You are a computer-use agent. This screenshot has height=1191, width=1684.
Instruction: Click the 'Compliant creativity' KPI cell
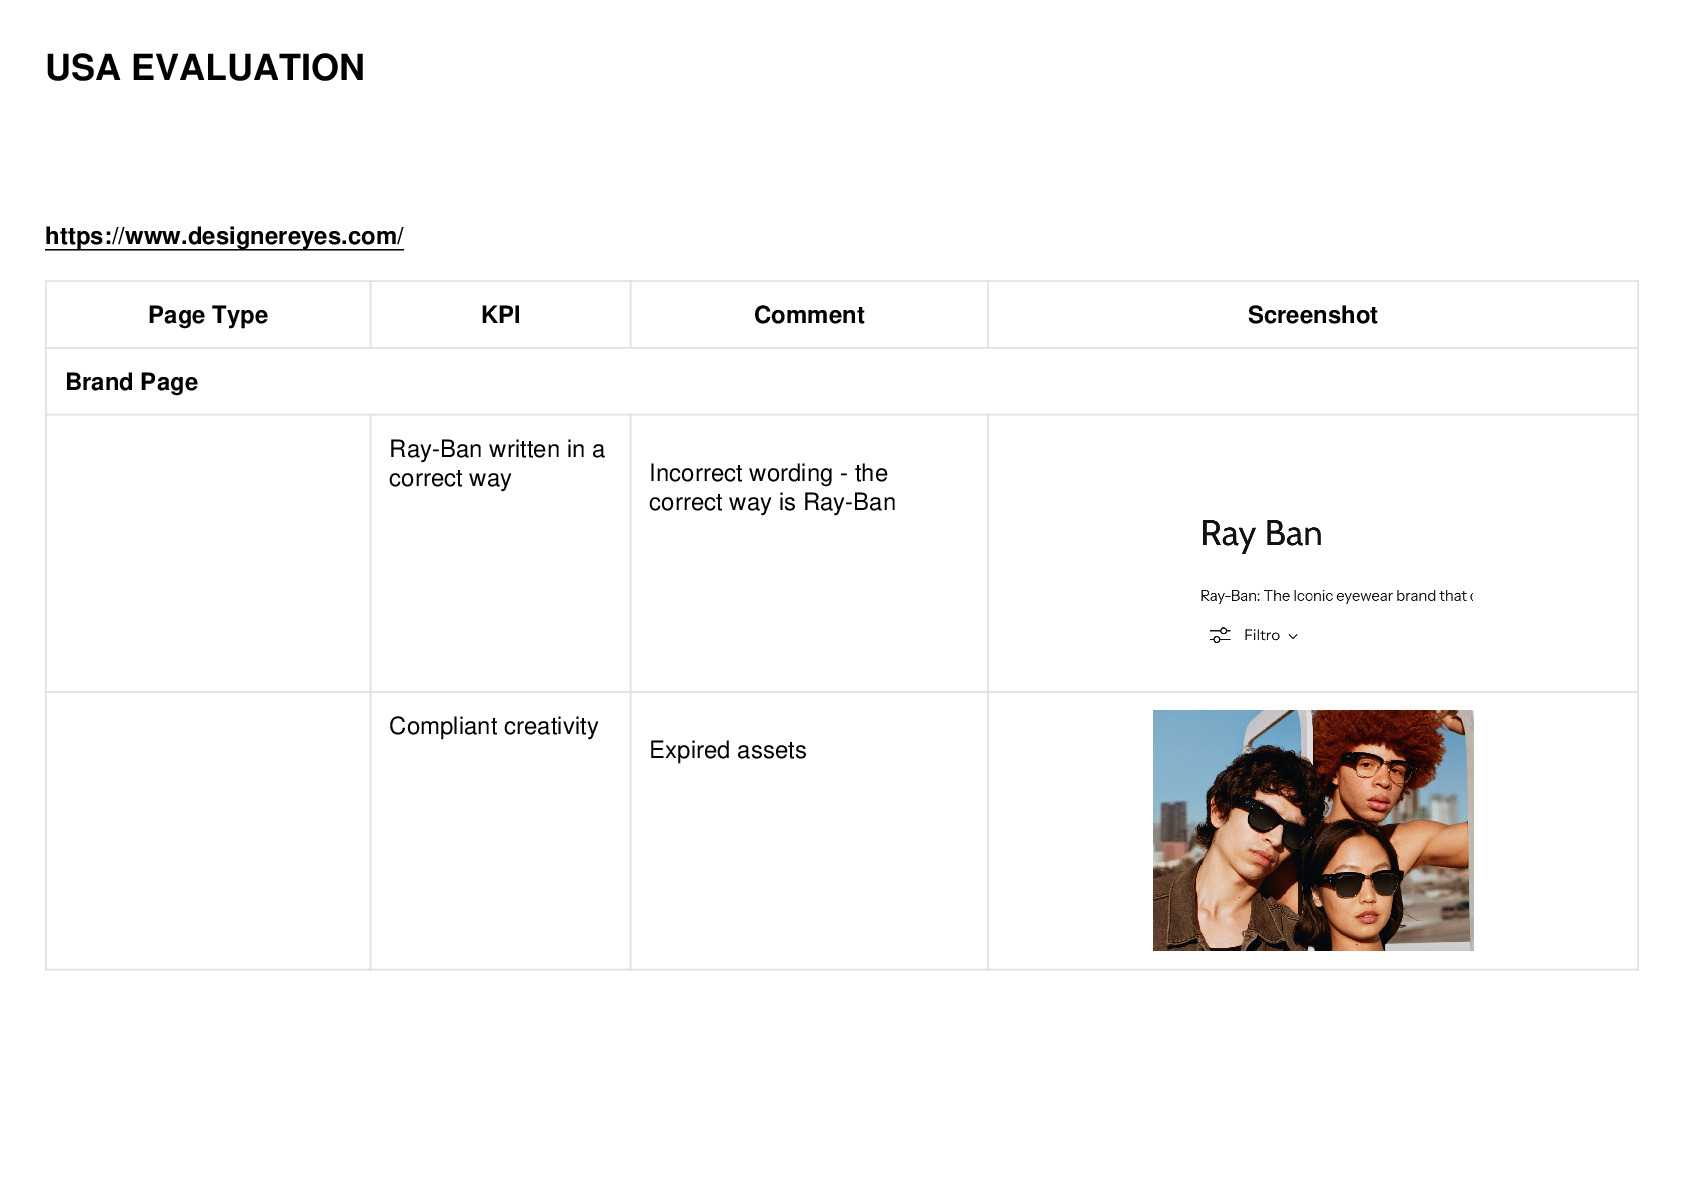[x=500, y=830]
